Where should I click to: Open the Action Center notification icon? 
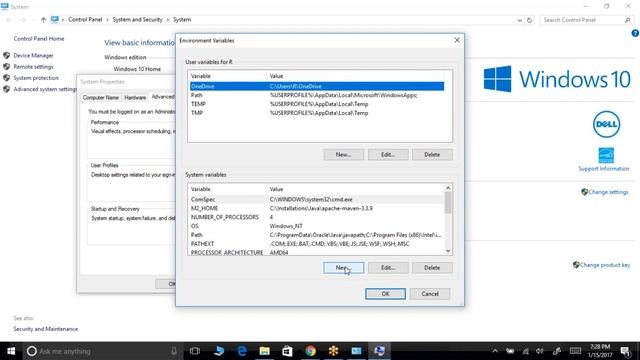(625, 351)
